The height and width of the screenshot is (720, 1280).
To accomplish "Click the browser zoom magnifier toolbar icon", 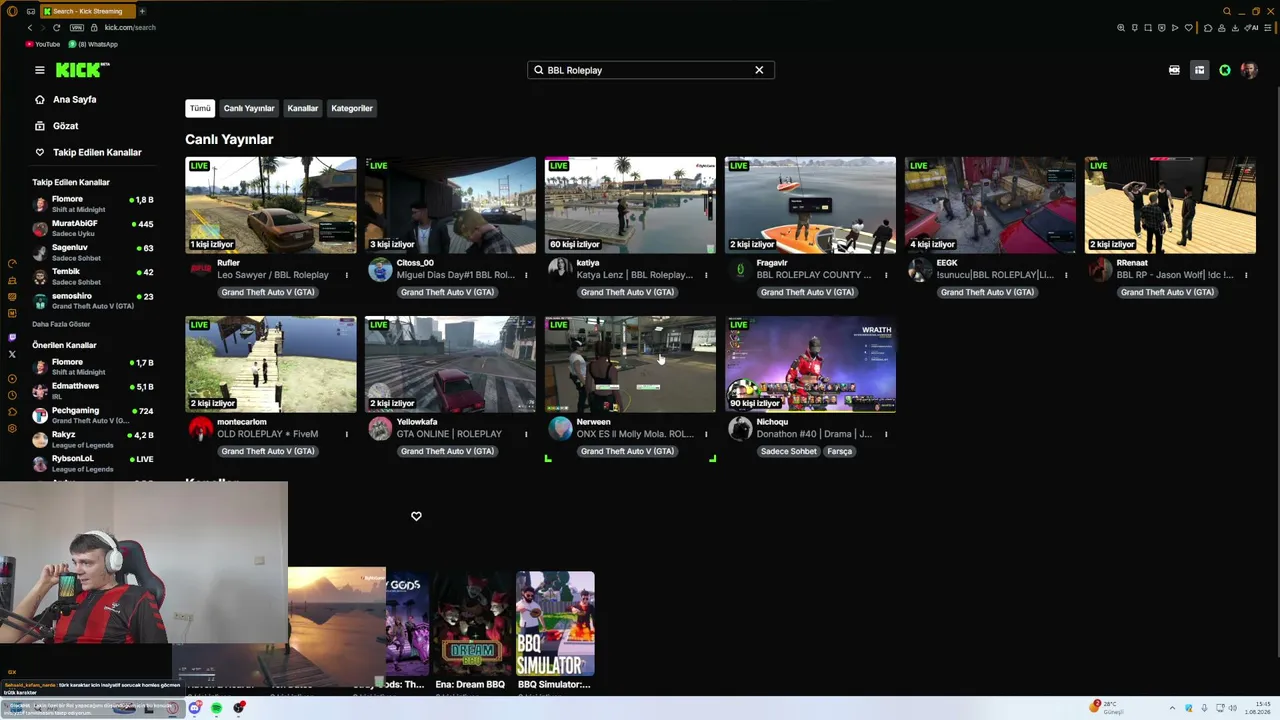I will (1121, 28).
